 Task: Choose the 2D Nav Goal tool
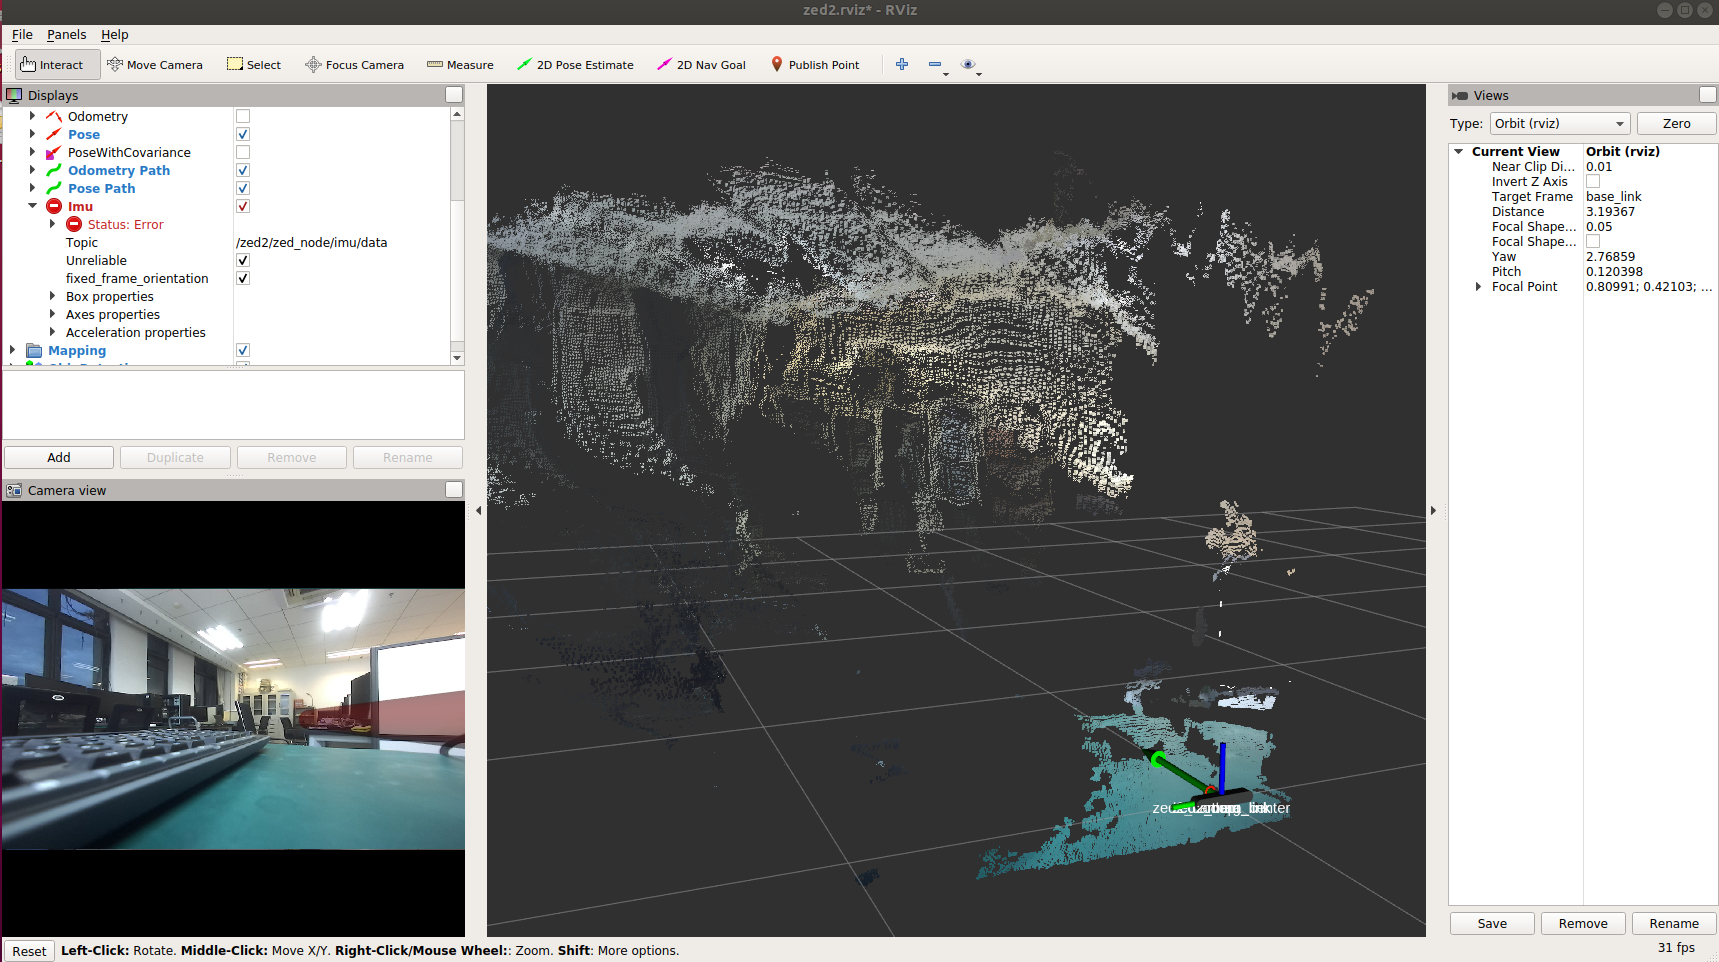[x=701, y=64]
